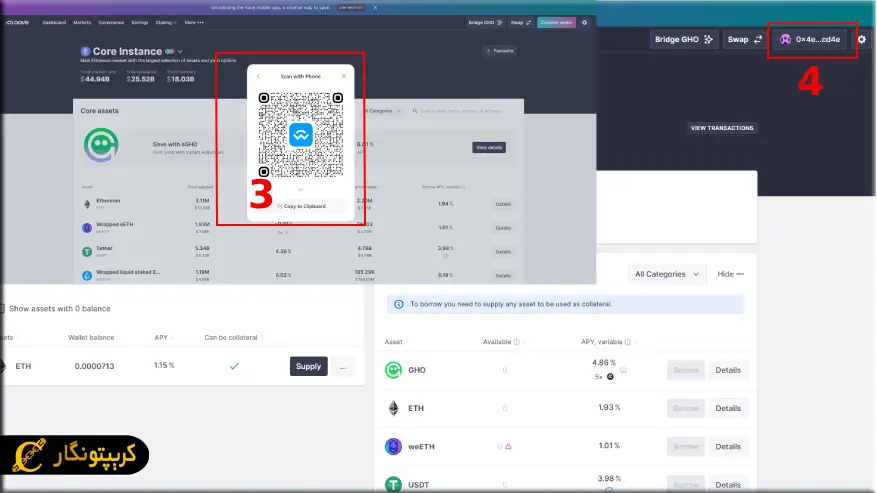This screenshot has height=493, width=877.
Task: Click the Aave logo in the inset page
Action: (17, 22)
